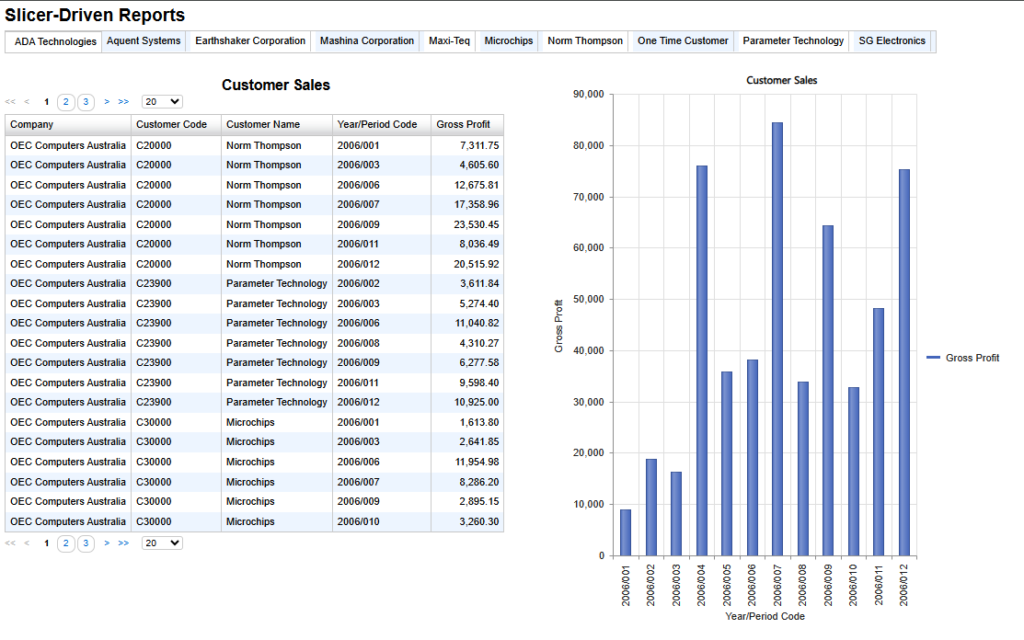
Task: Open the bottom rows-per-page dropdown
Action: pos(162,543)
